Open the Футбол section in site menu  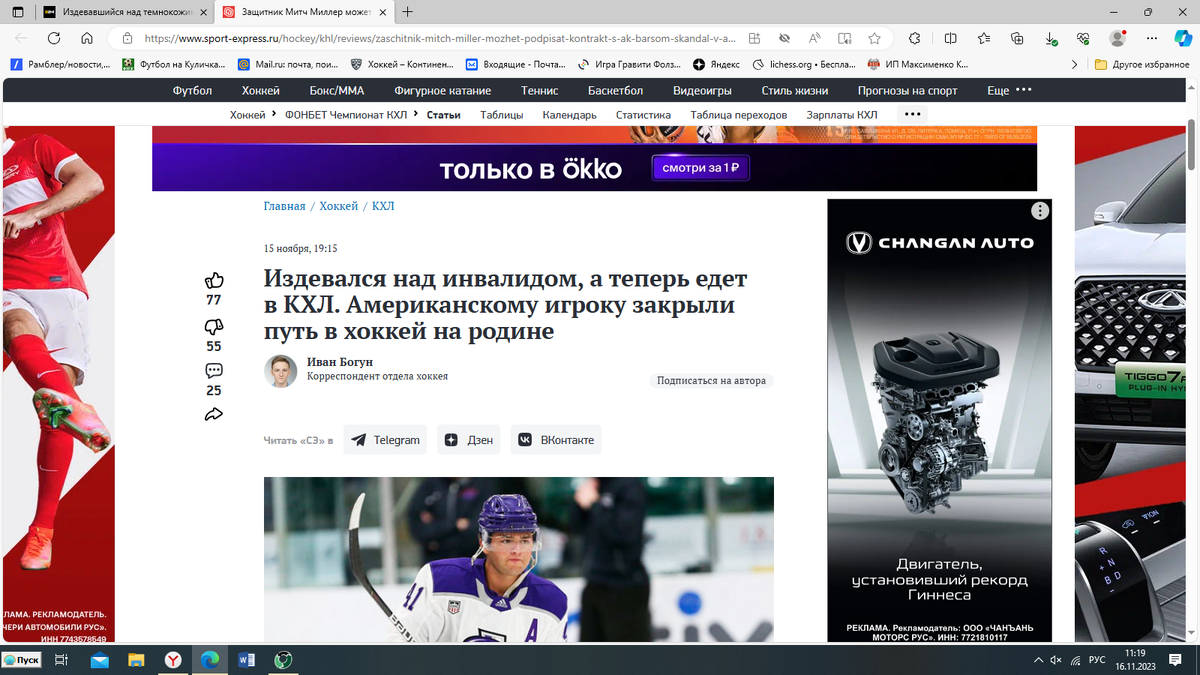click(192, 90)
